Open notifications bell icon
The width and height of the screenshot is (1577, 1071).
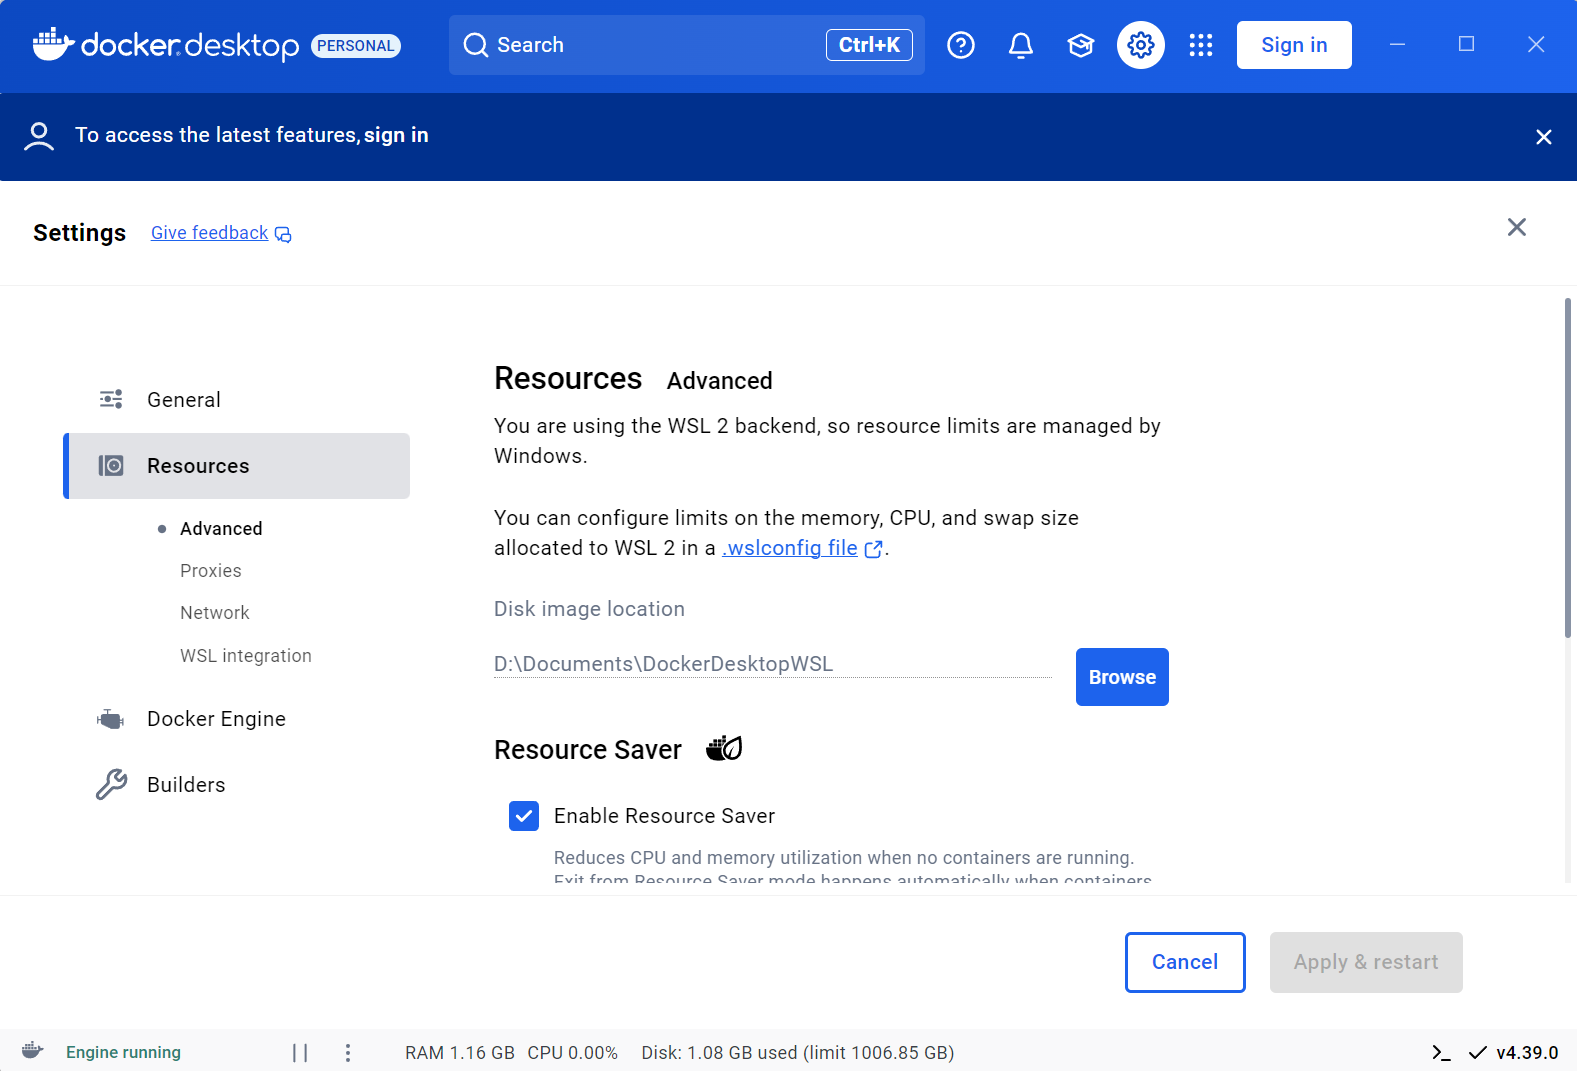pos(1021,45)
